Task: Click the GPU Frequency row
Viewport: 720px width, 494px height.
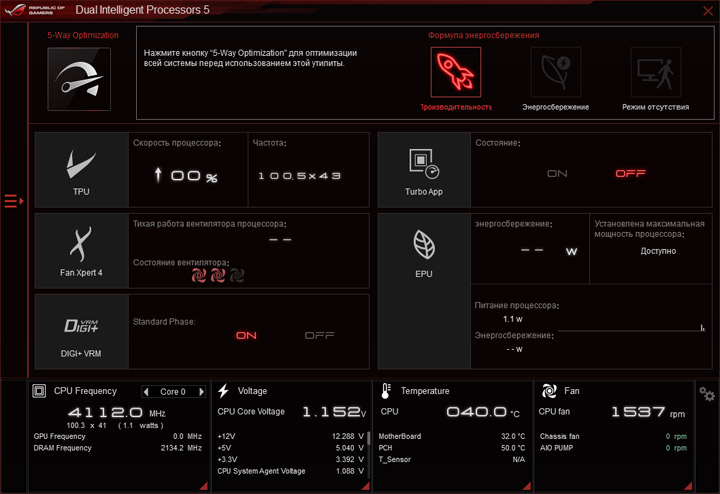Action: pyautogui.click(x=118, y=436)
